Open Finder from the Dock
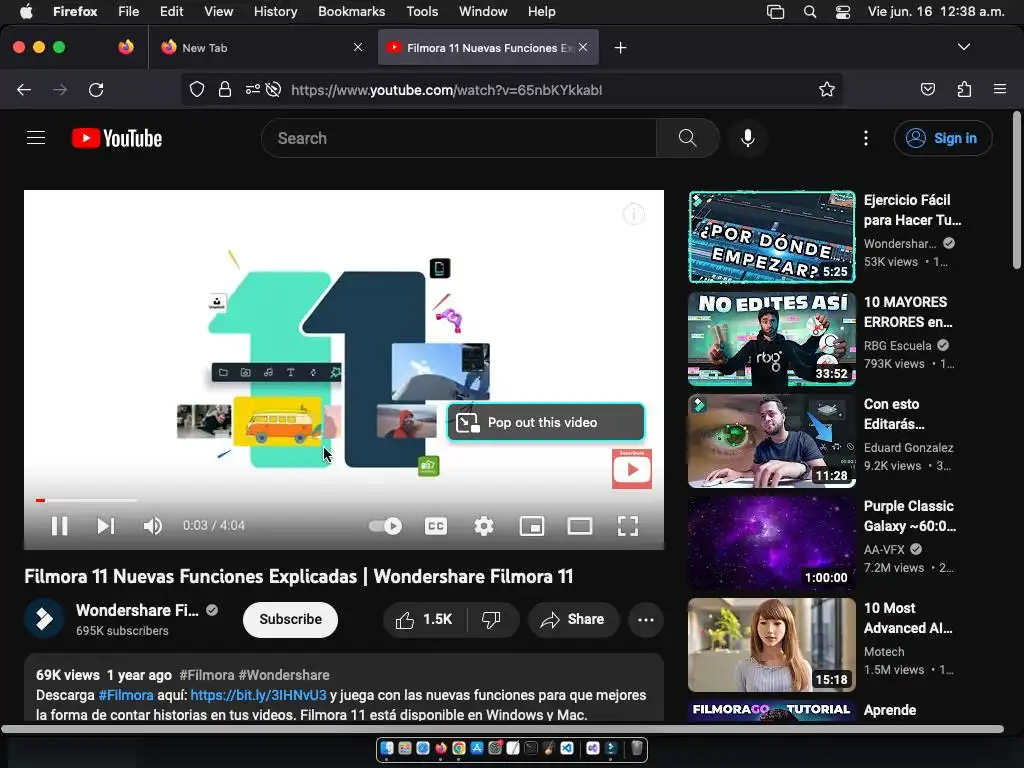Image resolution: width=1024 pixels, height=768 pixels. pyautogui.click(x=387, y=748)
